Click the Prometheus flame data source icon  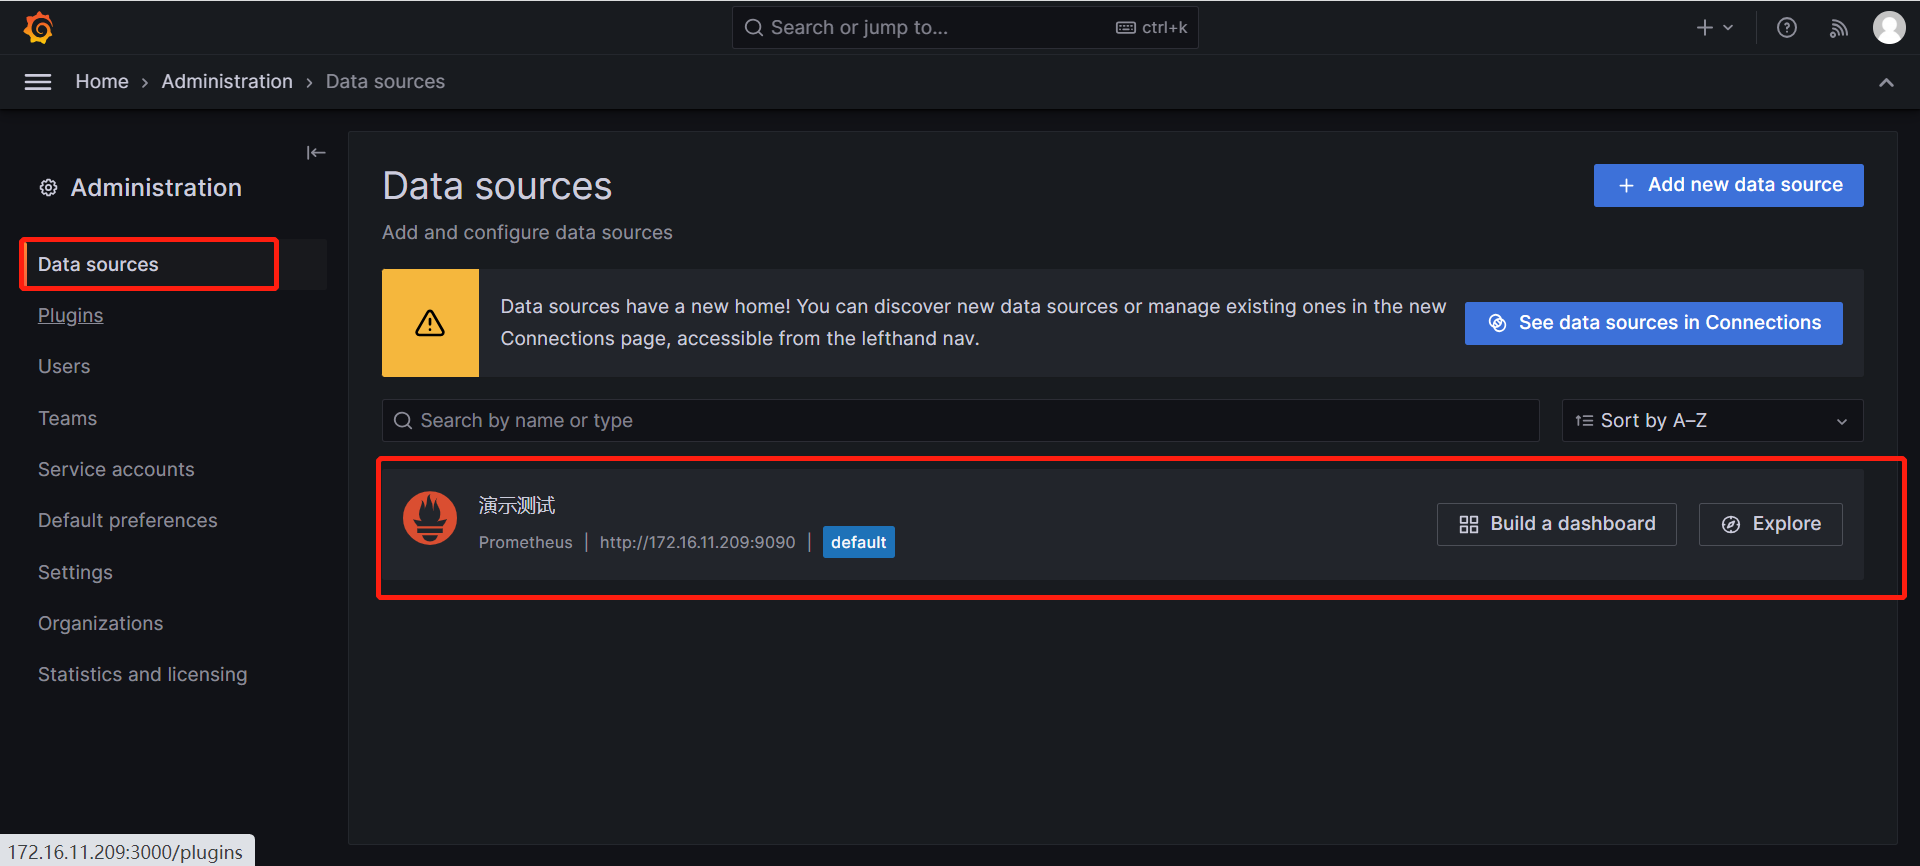430,518
